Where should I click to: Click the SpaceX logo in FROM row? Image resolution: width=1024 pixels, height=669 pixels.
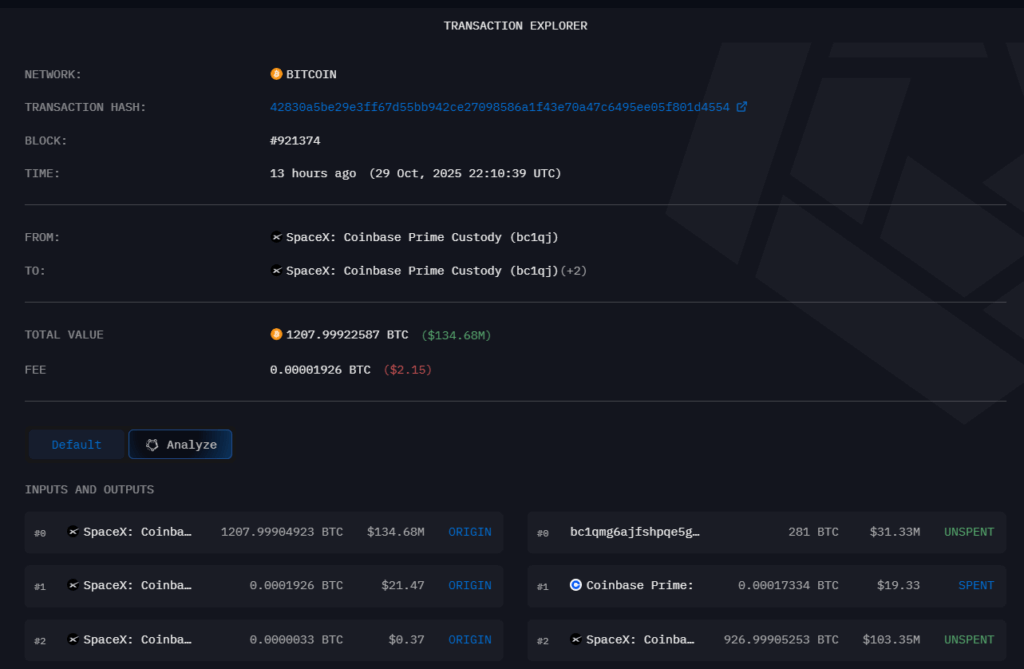click(x=277, y=237)
